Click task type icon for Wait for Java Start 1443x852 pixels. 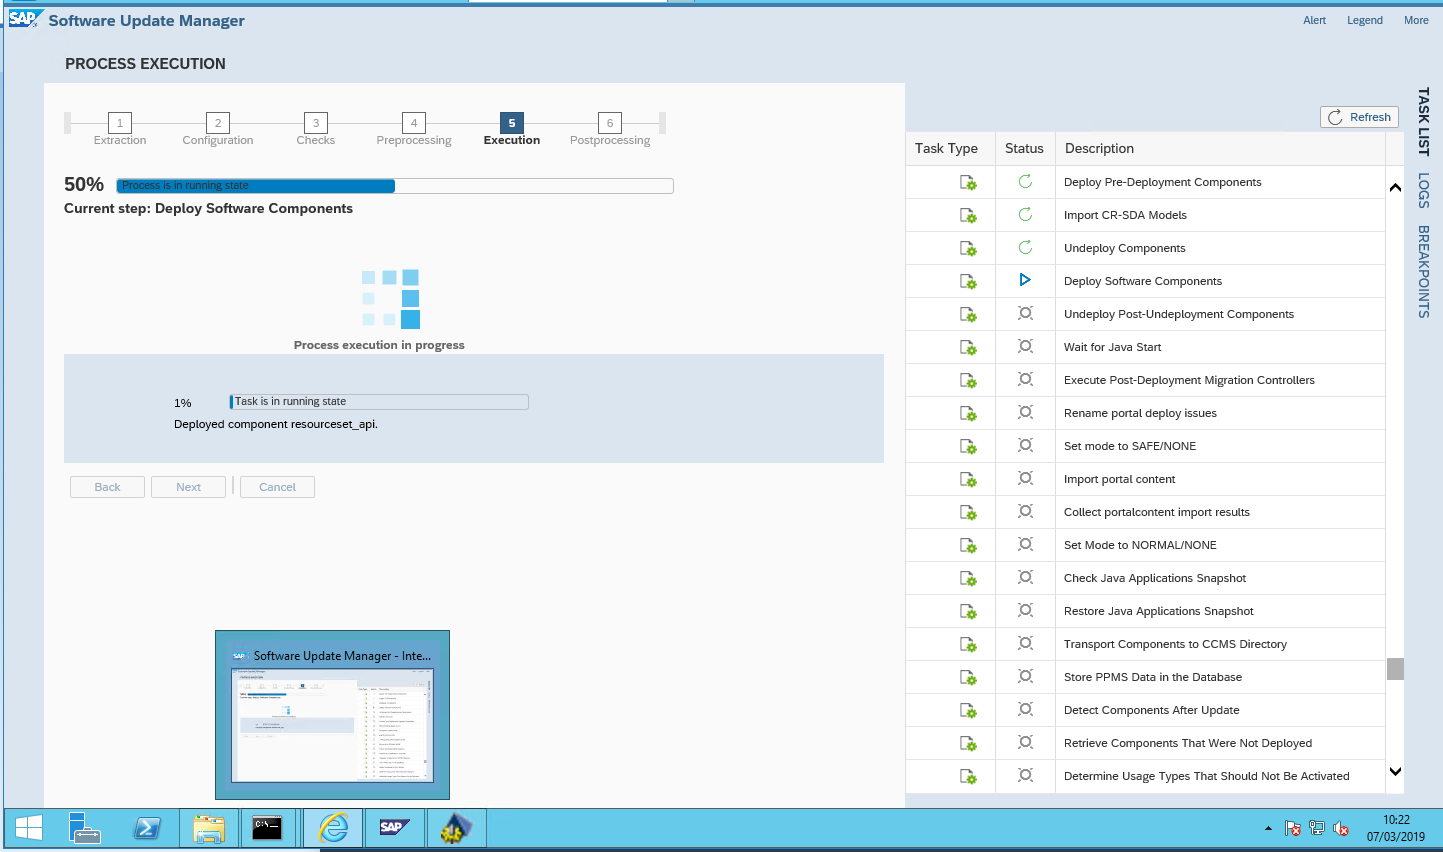click(x=968, y=348)
